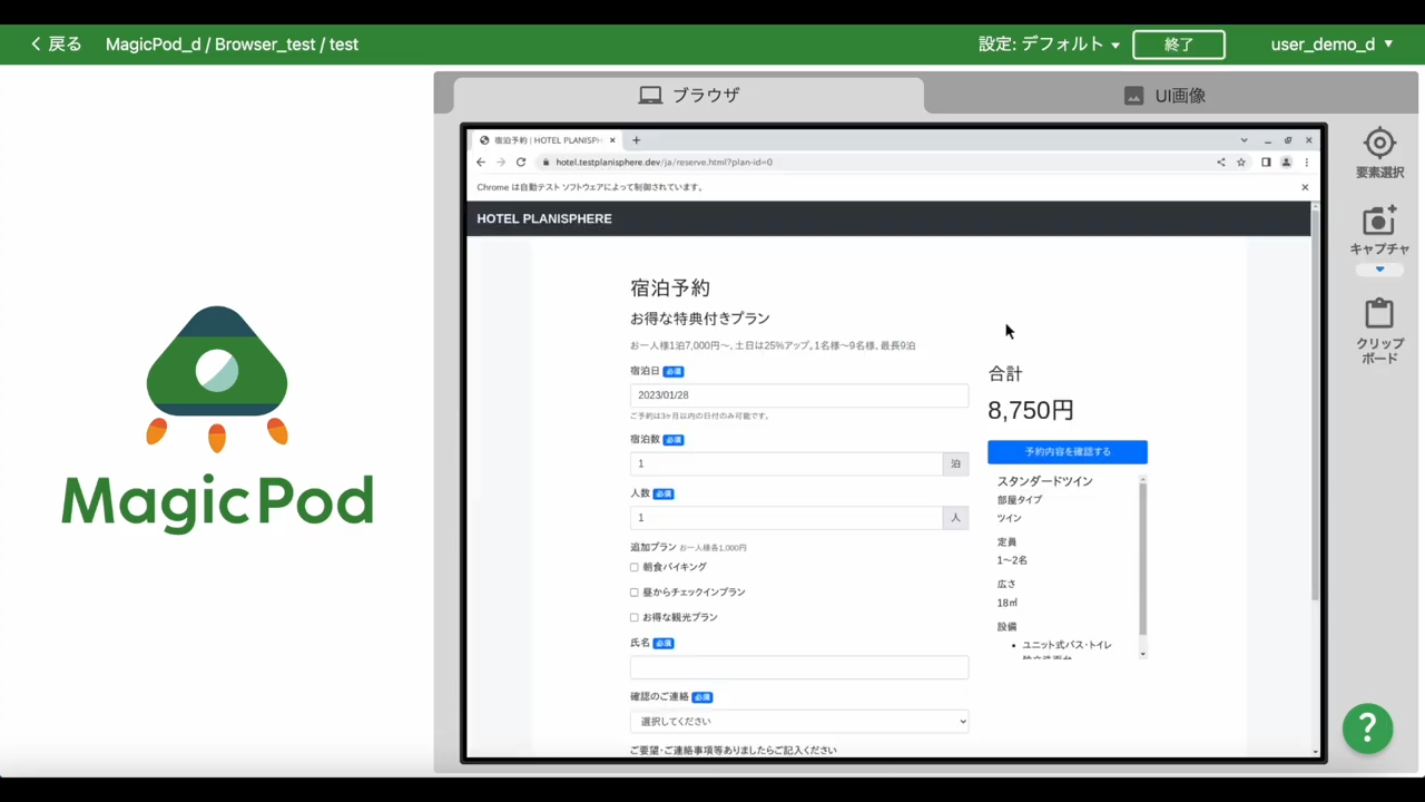Open the クリップボード clipboard icon

pos(1379,313)
